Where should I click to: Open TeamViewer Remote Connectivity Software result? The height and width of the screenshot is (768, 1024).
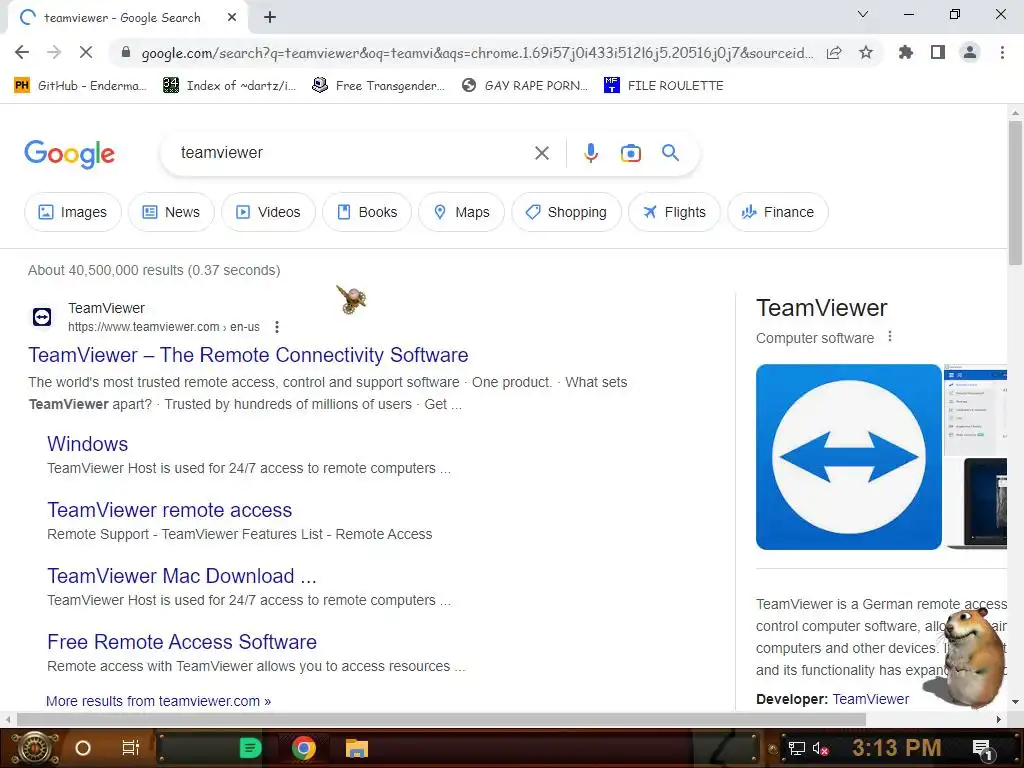[x=248, y=355]
